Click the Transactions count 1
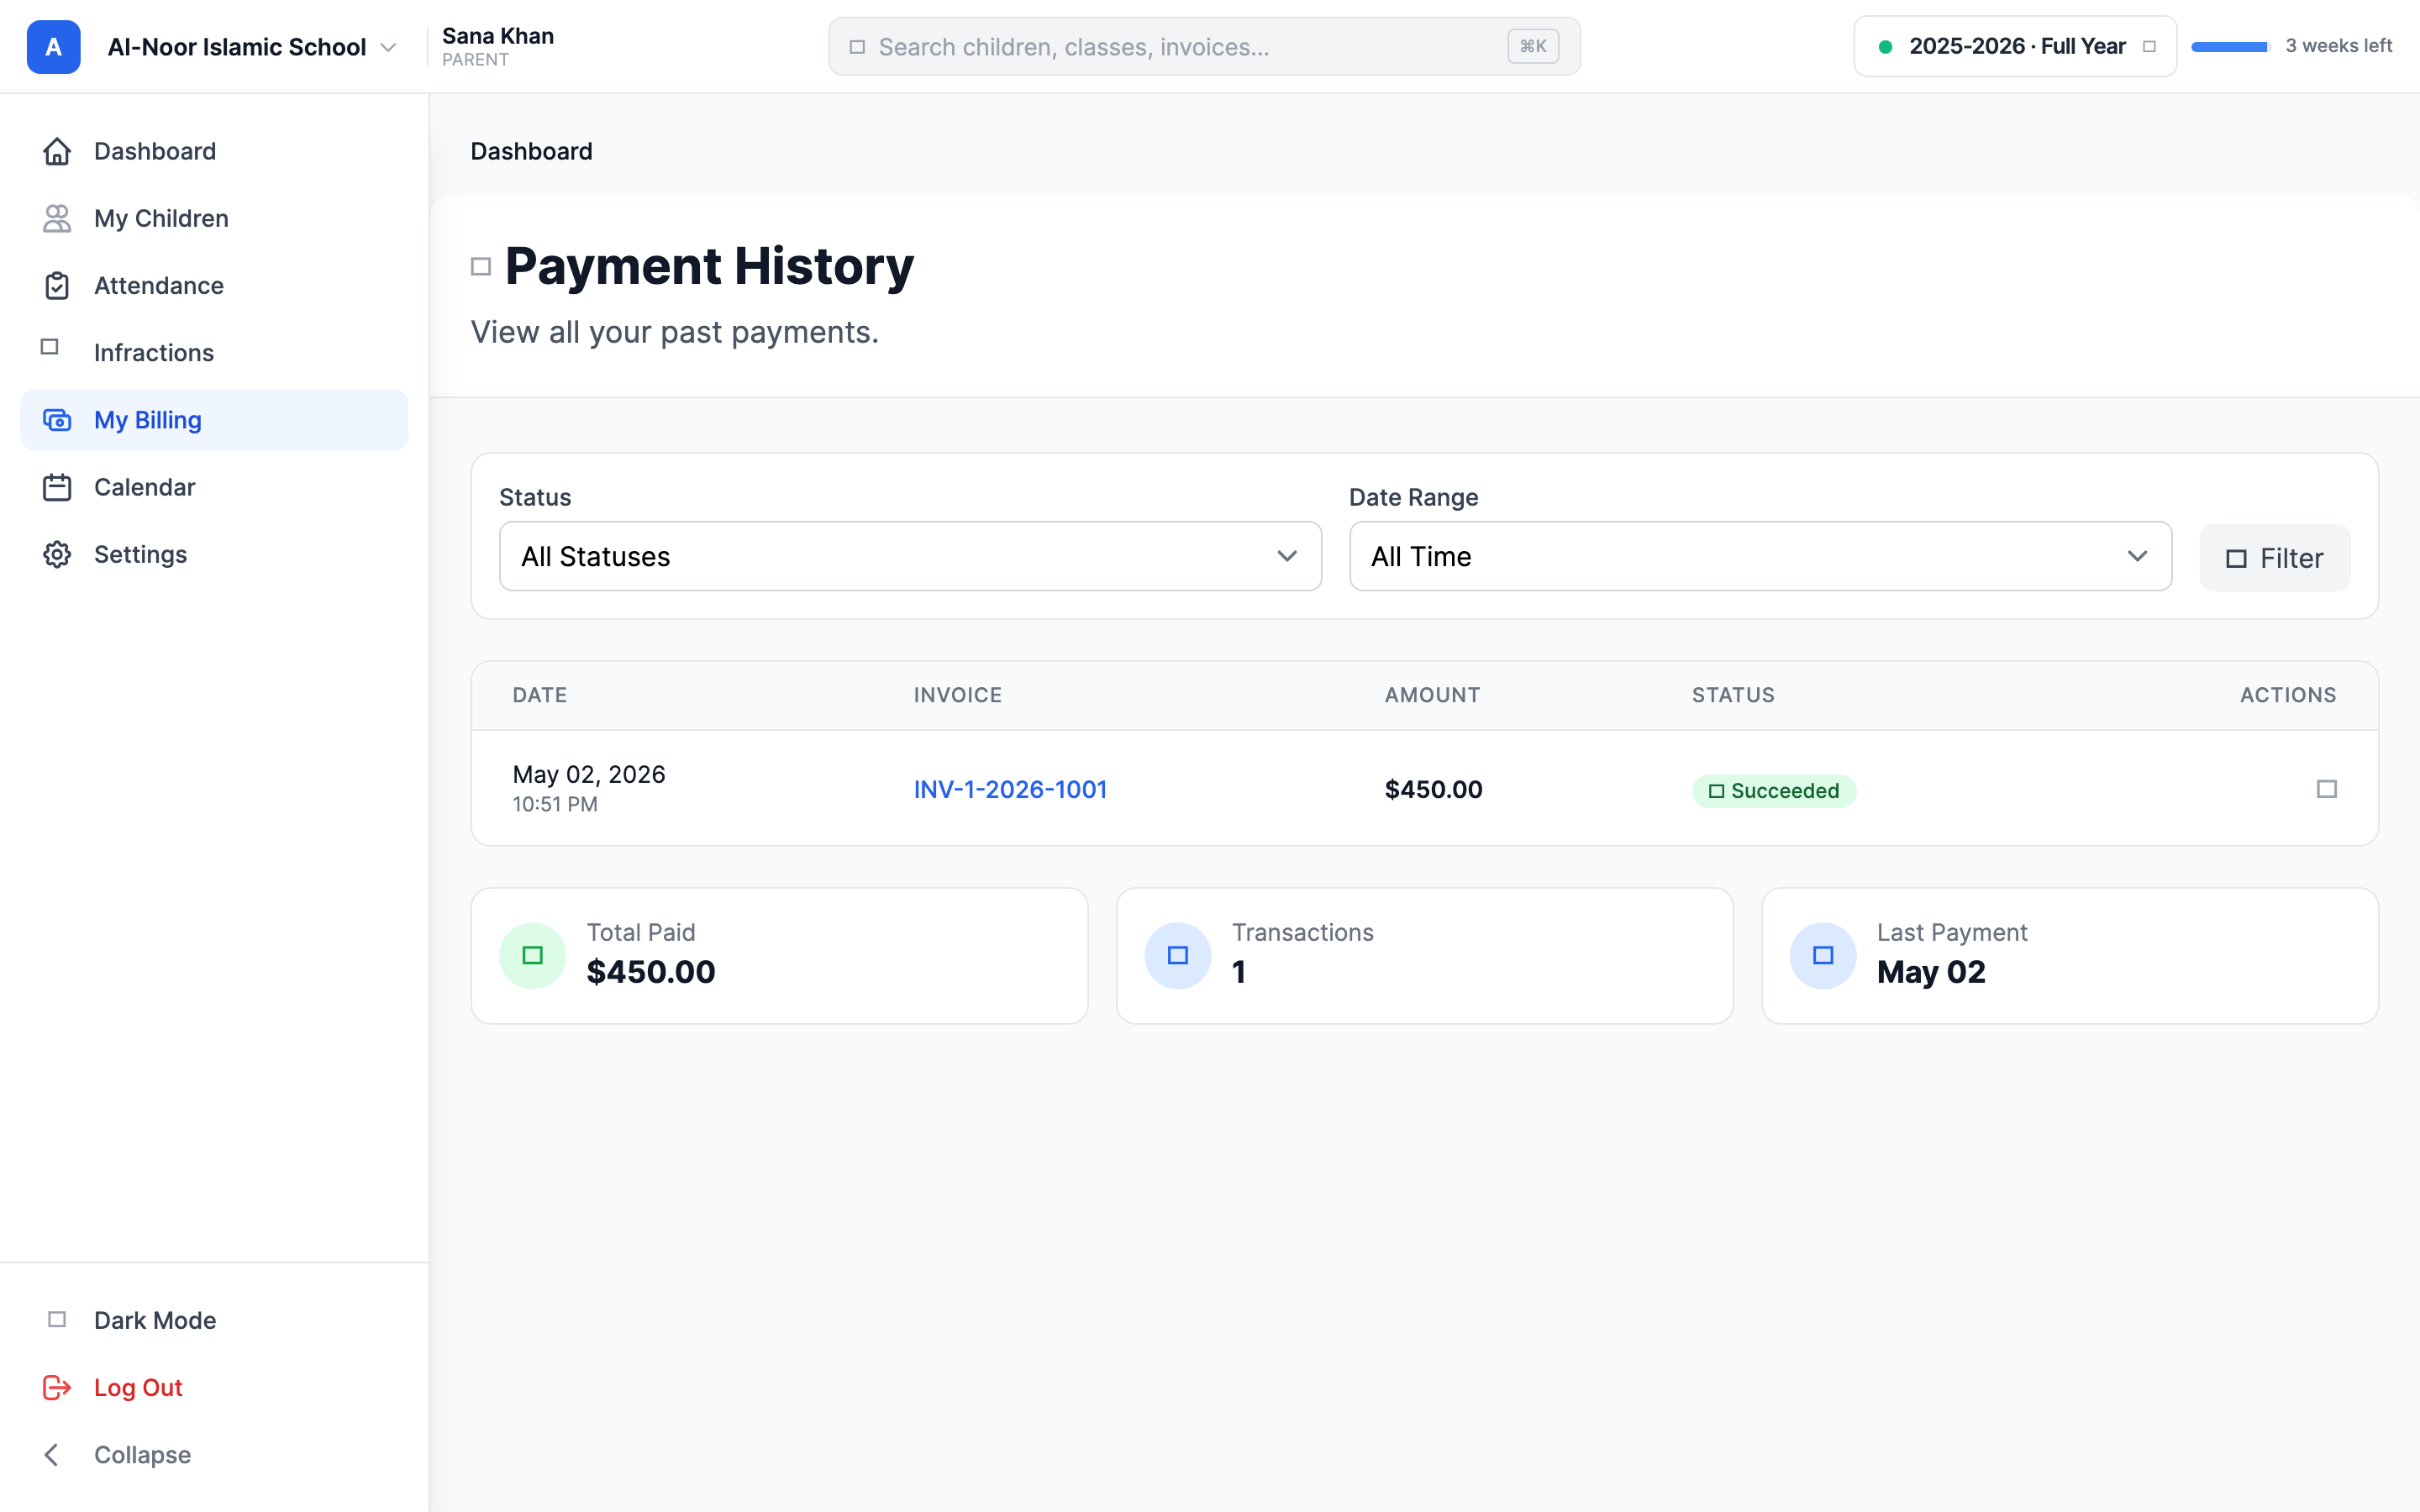 (x=1238, y=972)
